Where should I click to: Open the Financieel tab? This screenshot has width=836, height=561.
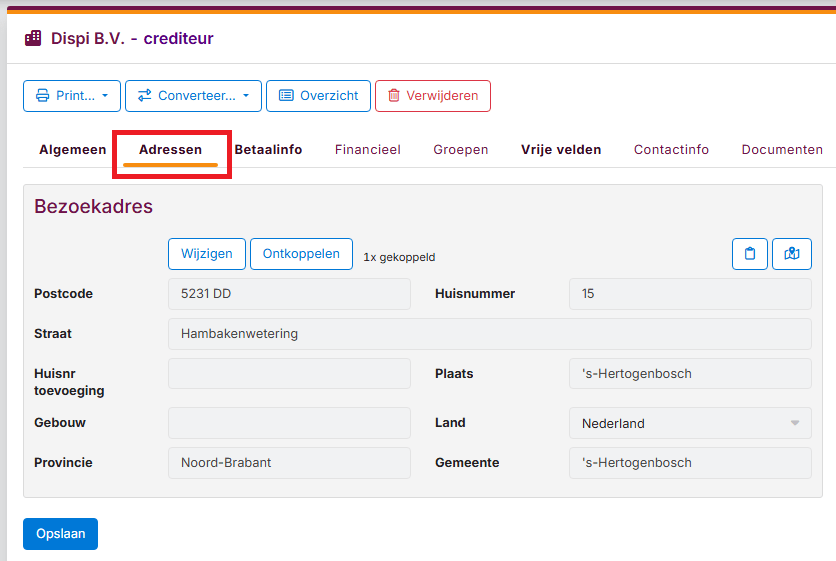[367, 150]
